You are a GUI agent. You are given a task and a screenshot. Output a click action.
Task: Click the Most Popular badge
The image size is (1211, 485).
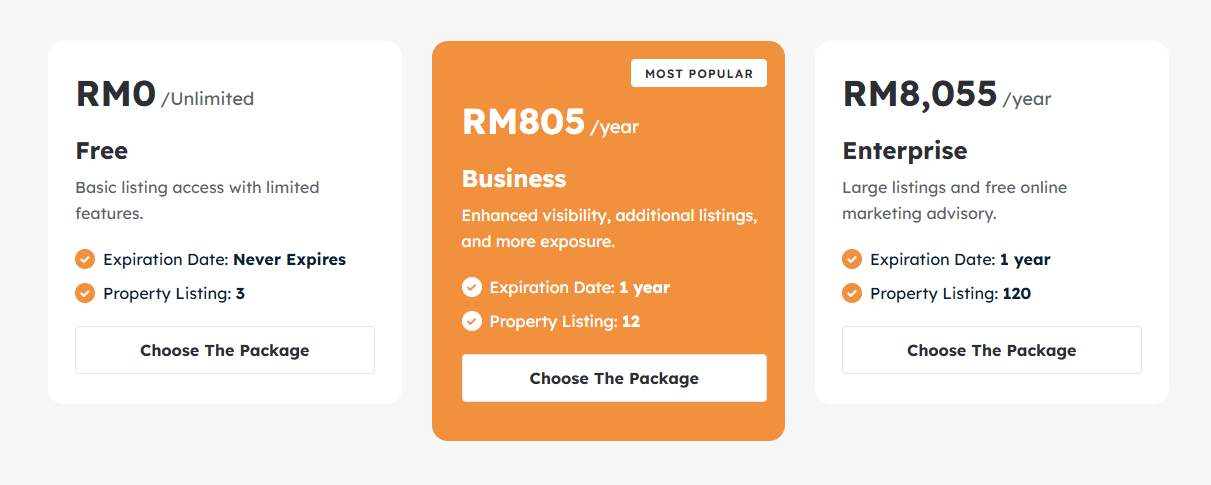click(699, 74)
